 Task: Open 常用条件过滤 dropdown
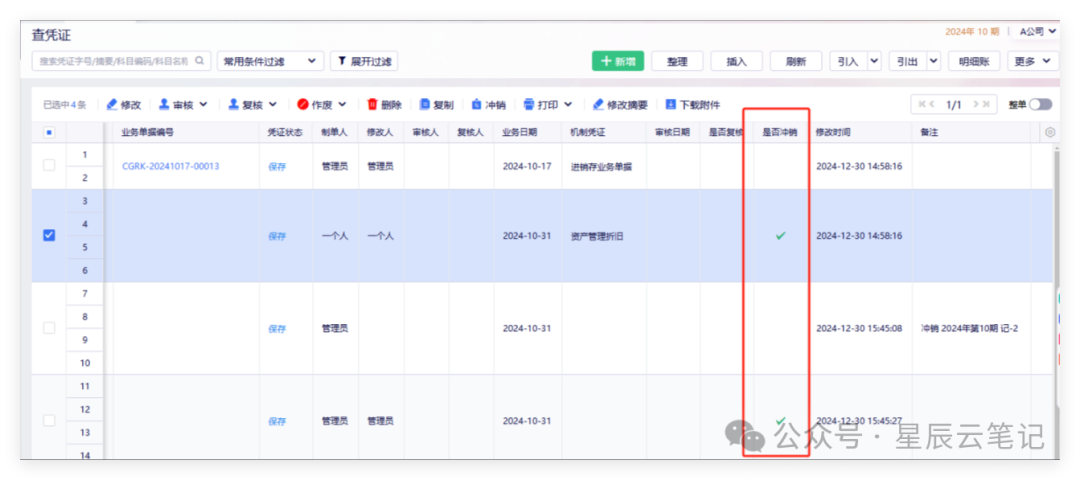[x=270, y=61]
